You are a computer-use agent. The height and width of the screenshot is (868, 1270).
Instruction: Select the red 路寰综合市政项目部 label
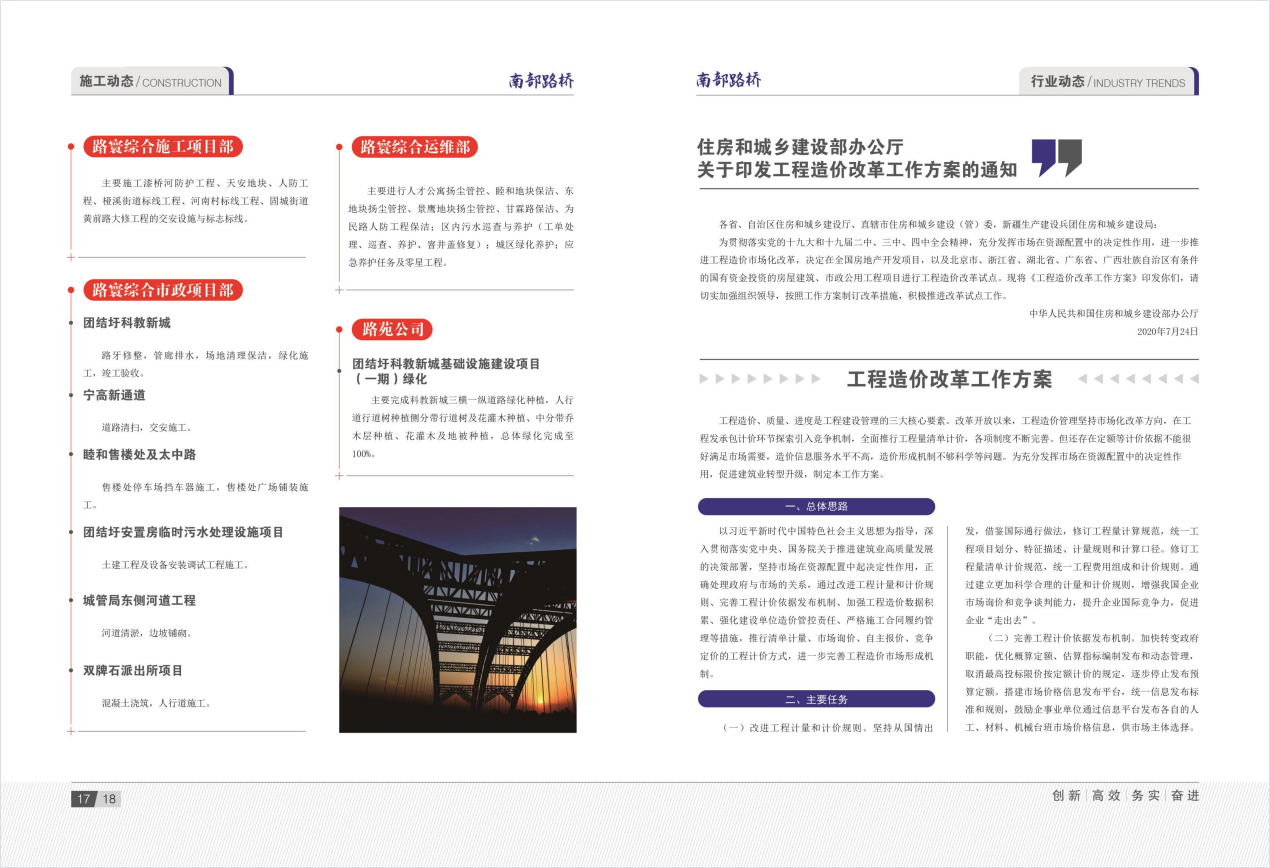point(163,290)
